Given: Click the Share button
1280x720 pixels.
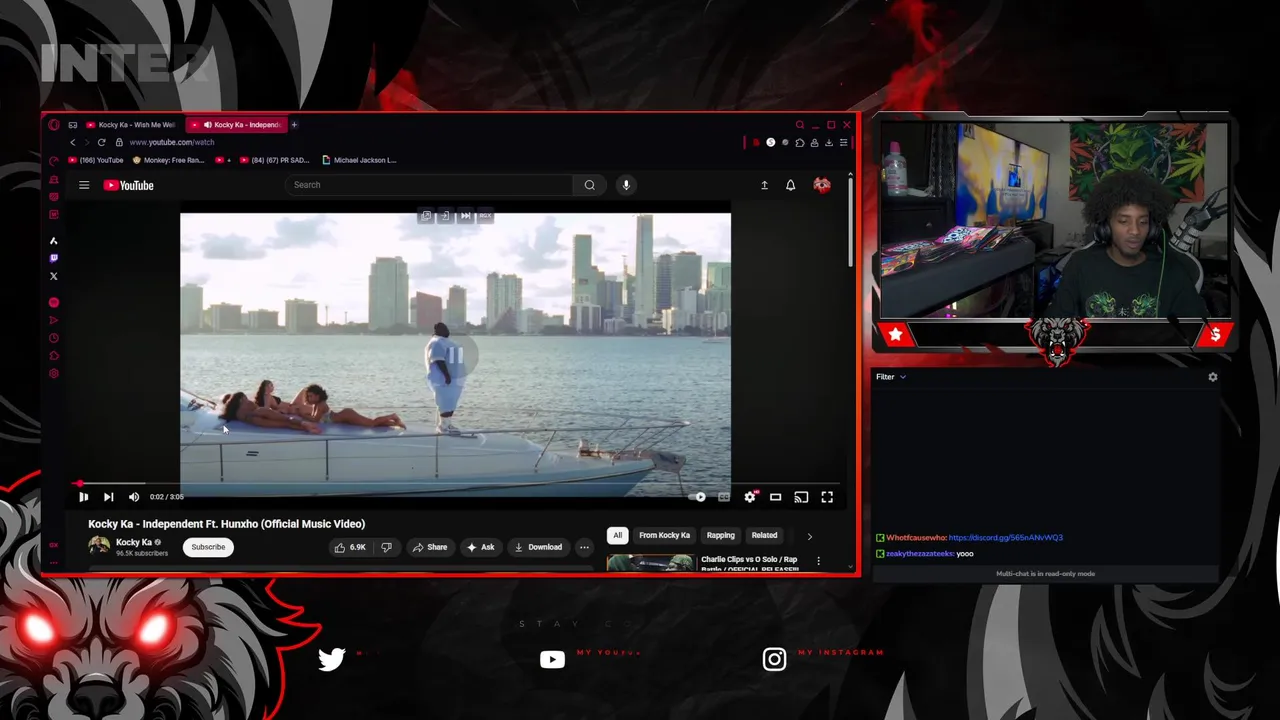Looking at the screenshot, I should coord(430,547).
